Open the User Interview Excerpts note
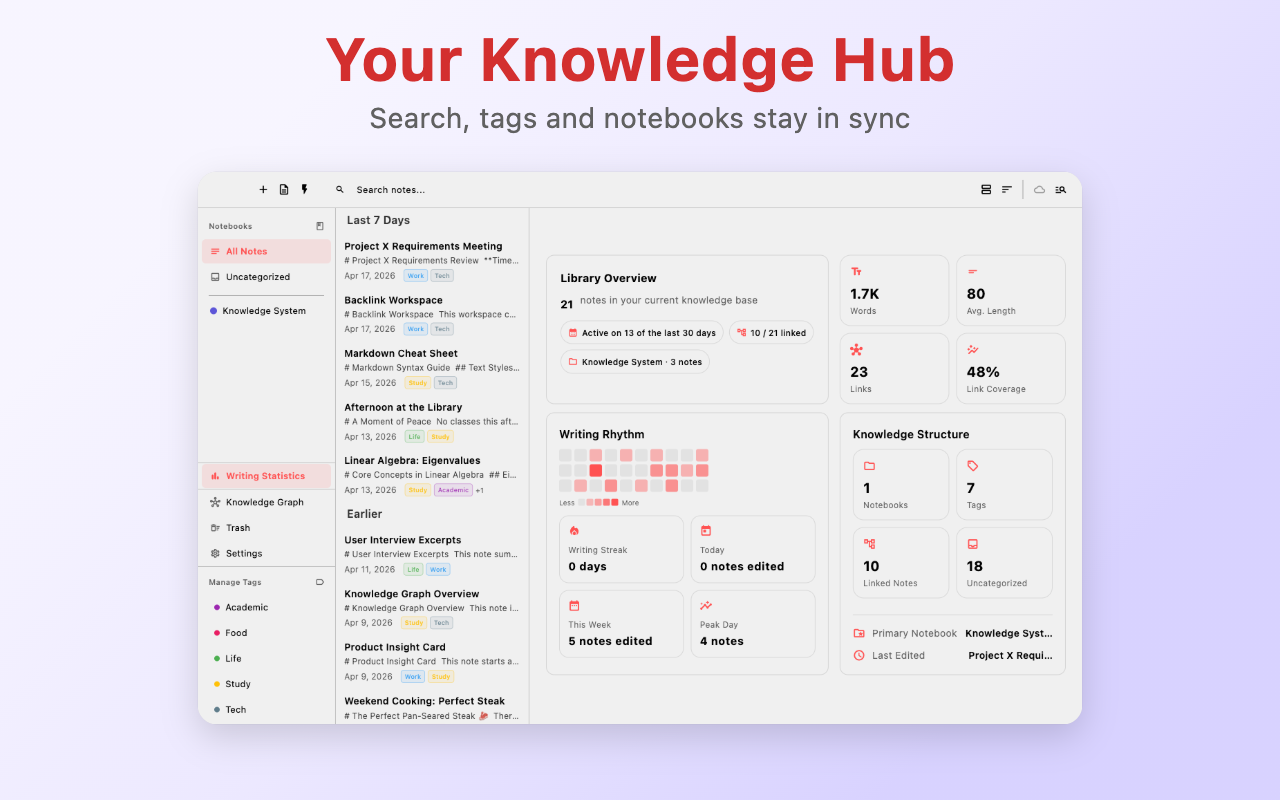Viewport: 1280px width, 800px height. point(432,554)
